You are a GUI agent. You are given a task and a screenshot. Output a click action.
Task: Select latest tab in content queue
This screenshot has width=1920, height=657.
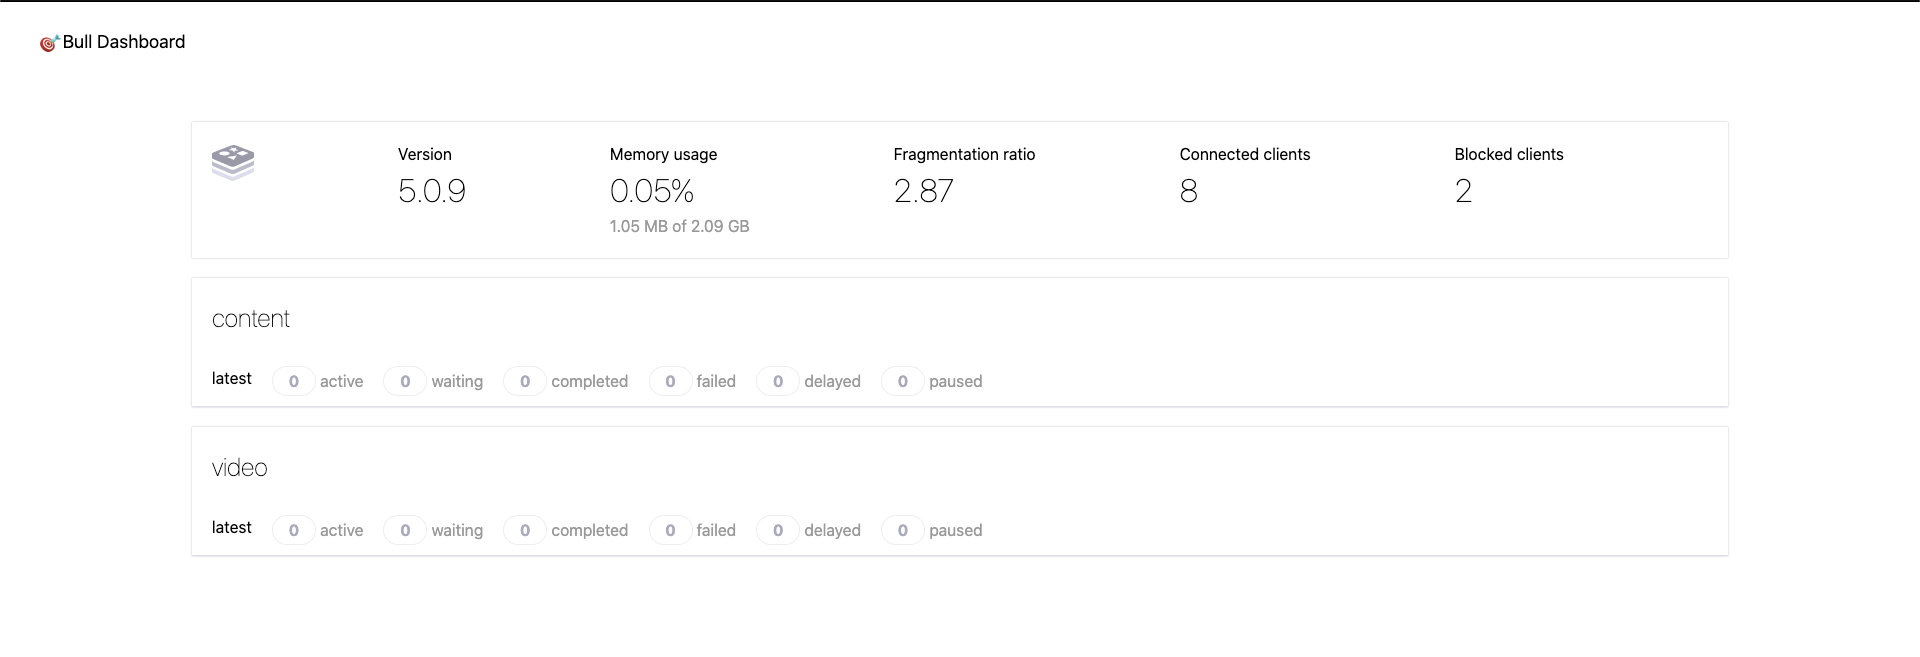232,378
